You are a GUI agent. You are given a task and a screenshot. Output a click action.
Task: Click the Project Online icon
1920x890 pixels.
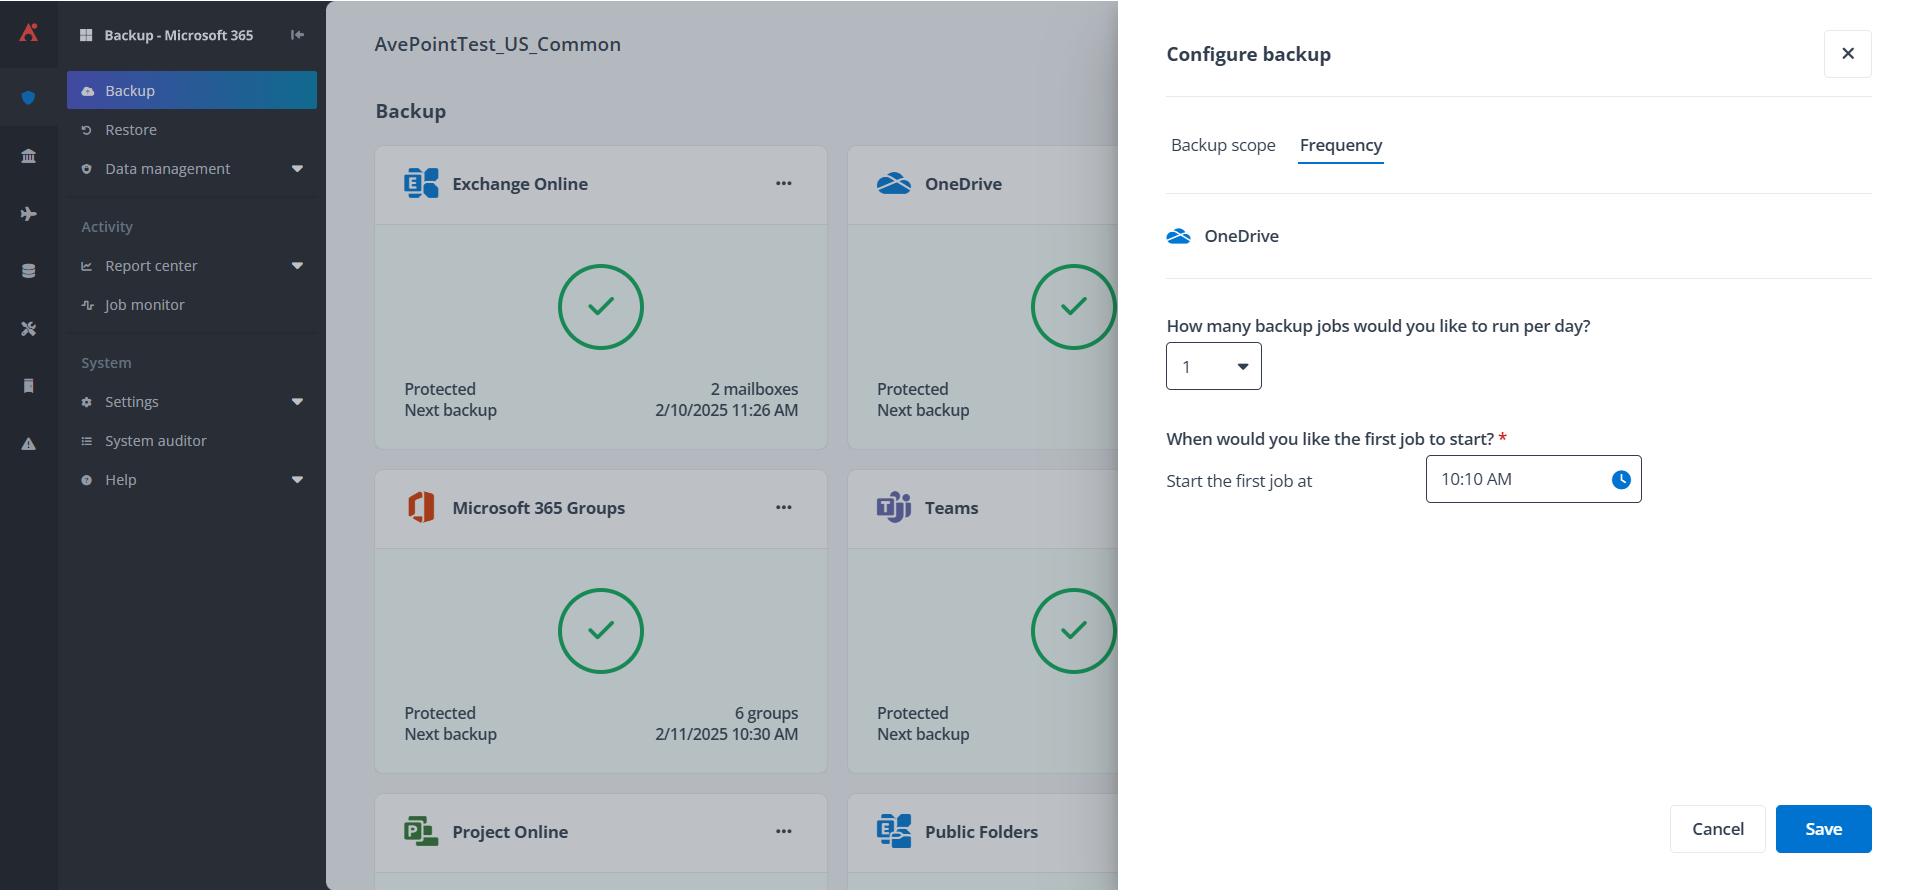coord(421,831)
